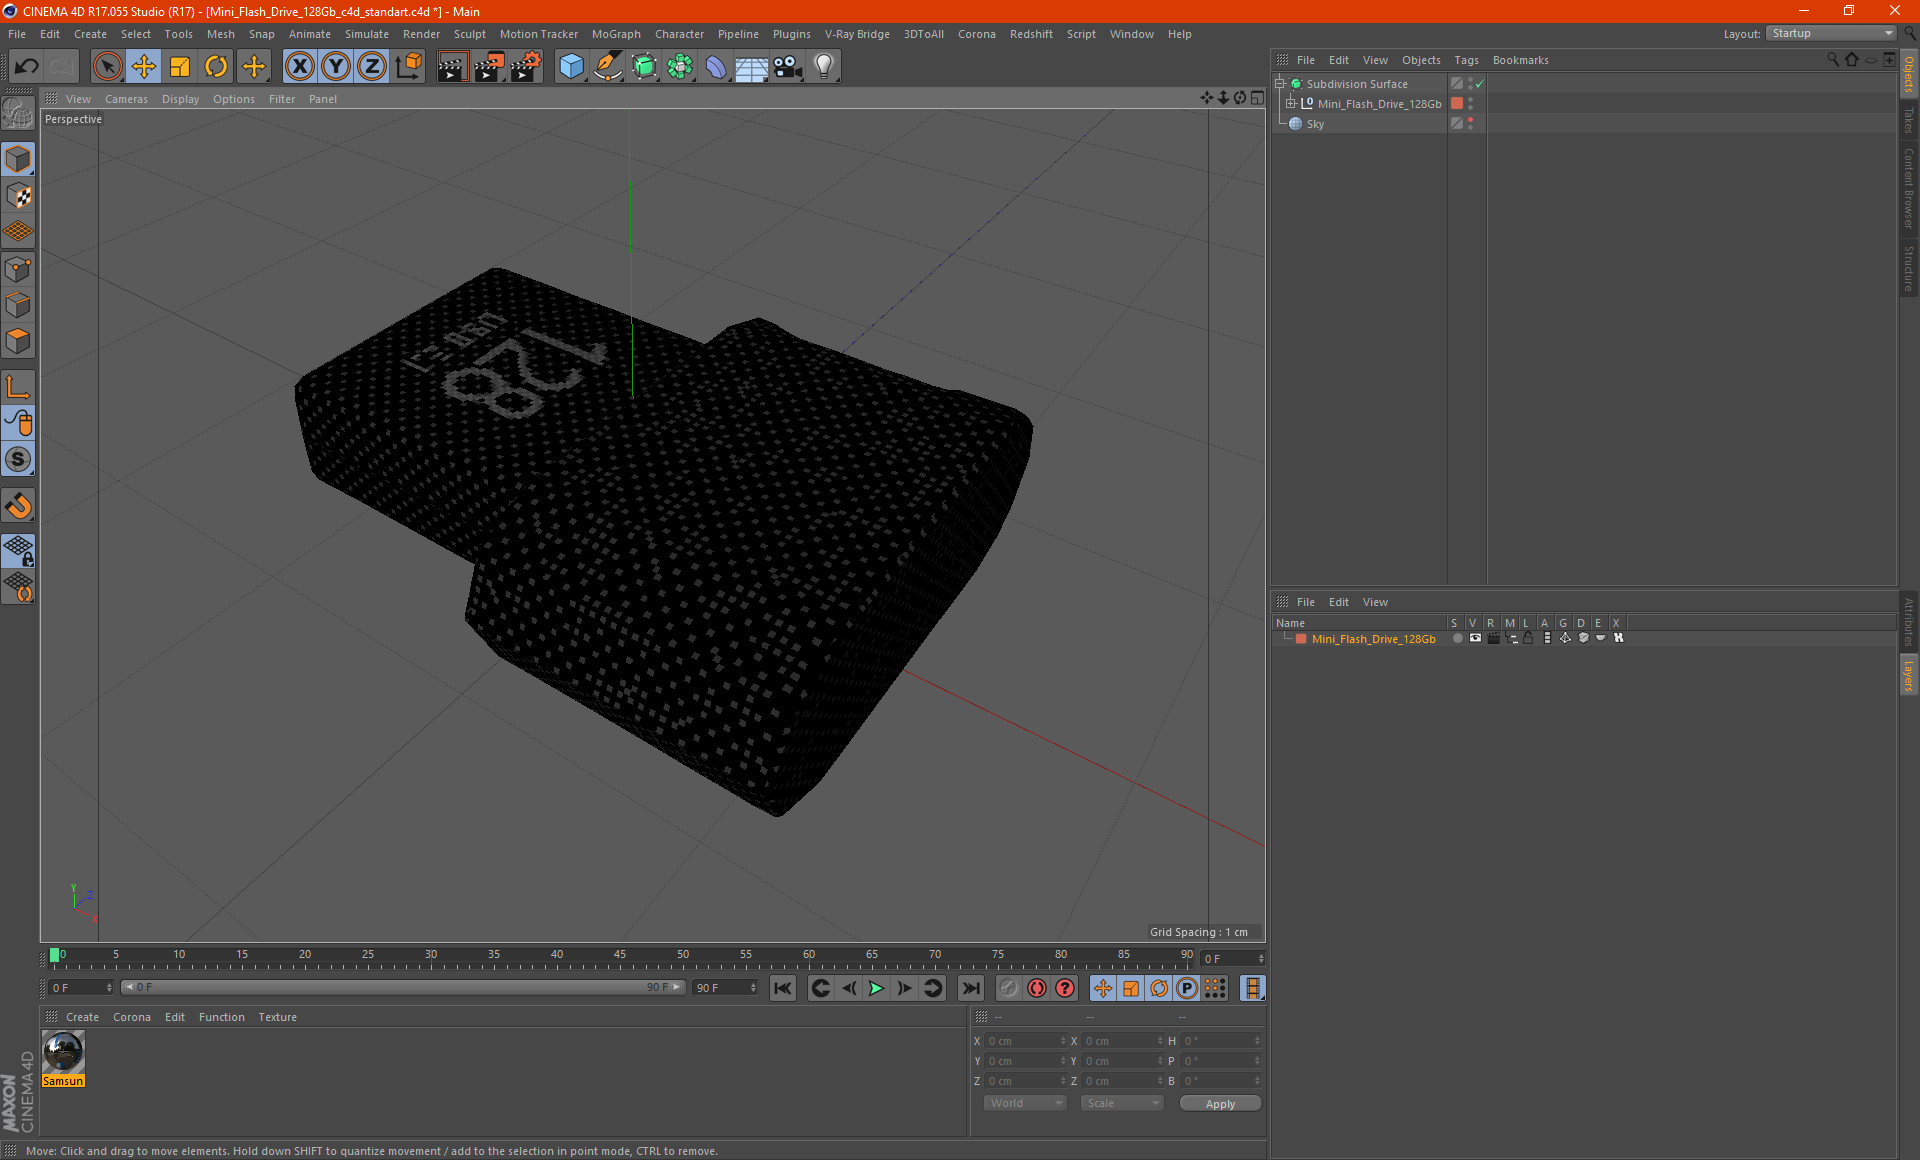Click the magnet Snap tool icon
This screenshot has width=1920, height=1160.
[18, 506]
